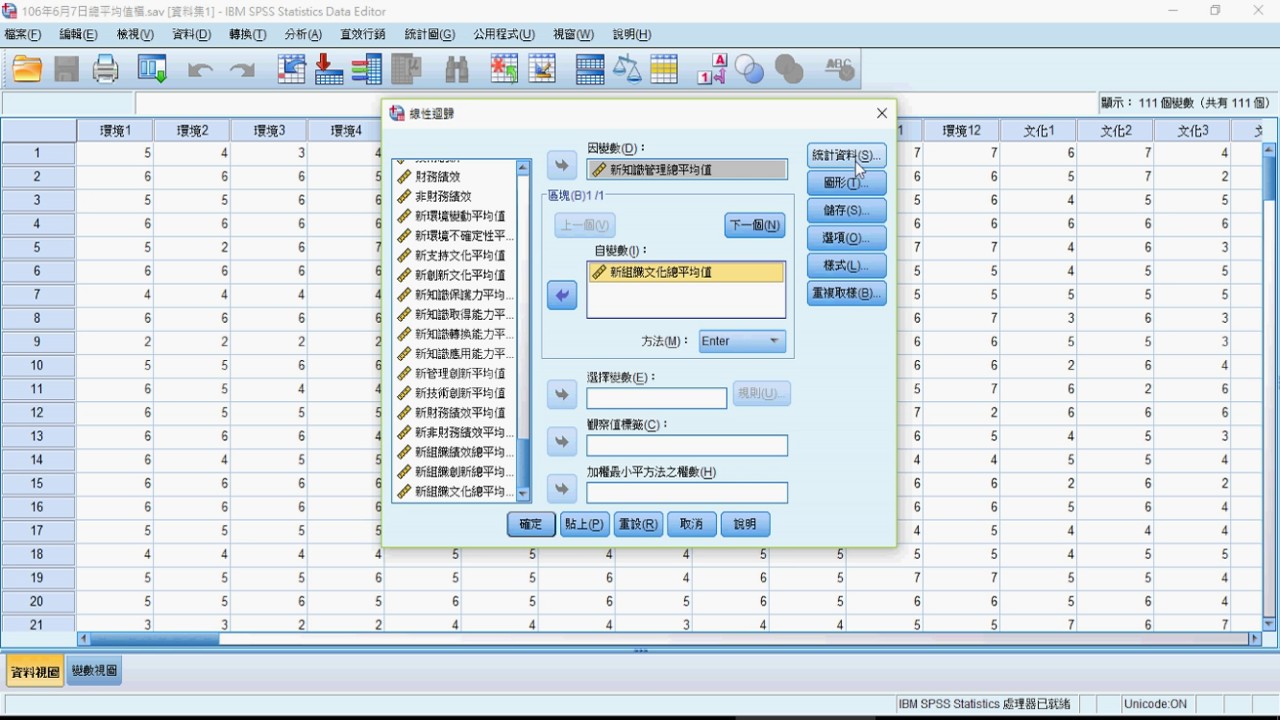Click the Run descriptive statistics icon
Image resolution: width=1280 pixels, height=720 pixels.
click(407, 69)
